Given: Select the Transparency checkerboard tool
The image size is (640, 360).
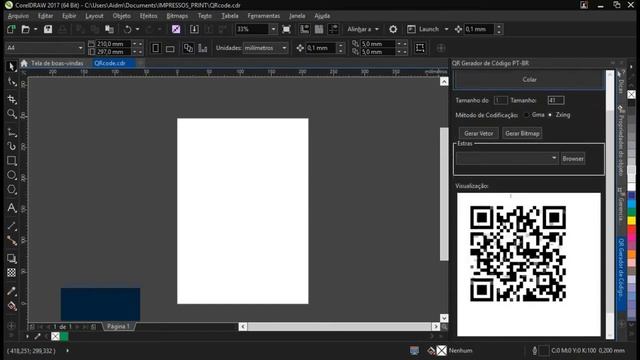Looking at the screenshot, I should tap(11, 273).
